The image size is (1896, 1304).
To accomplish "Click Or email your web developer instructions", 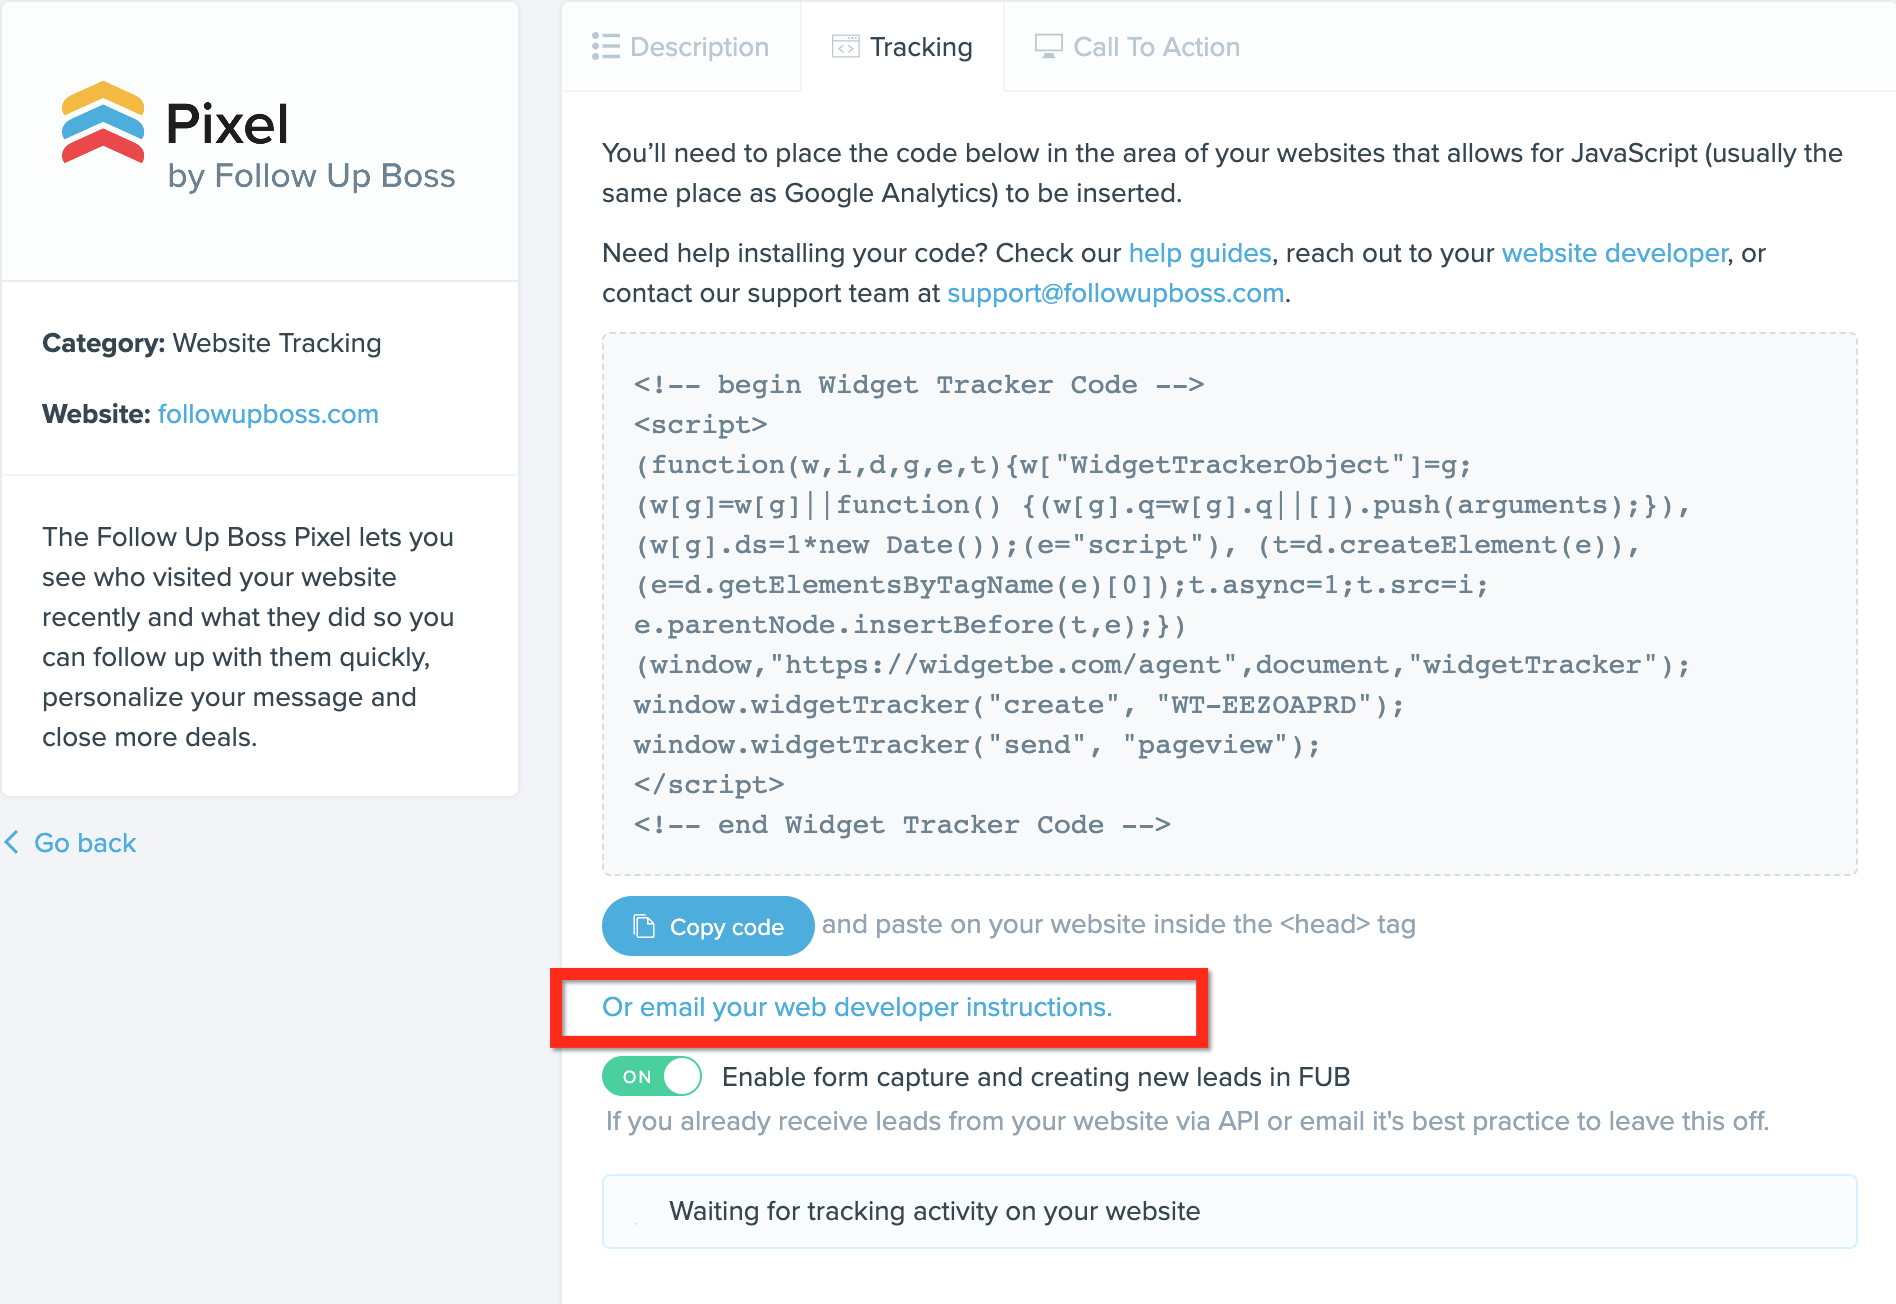I will pos(857,1007).
